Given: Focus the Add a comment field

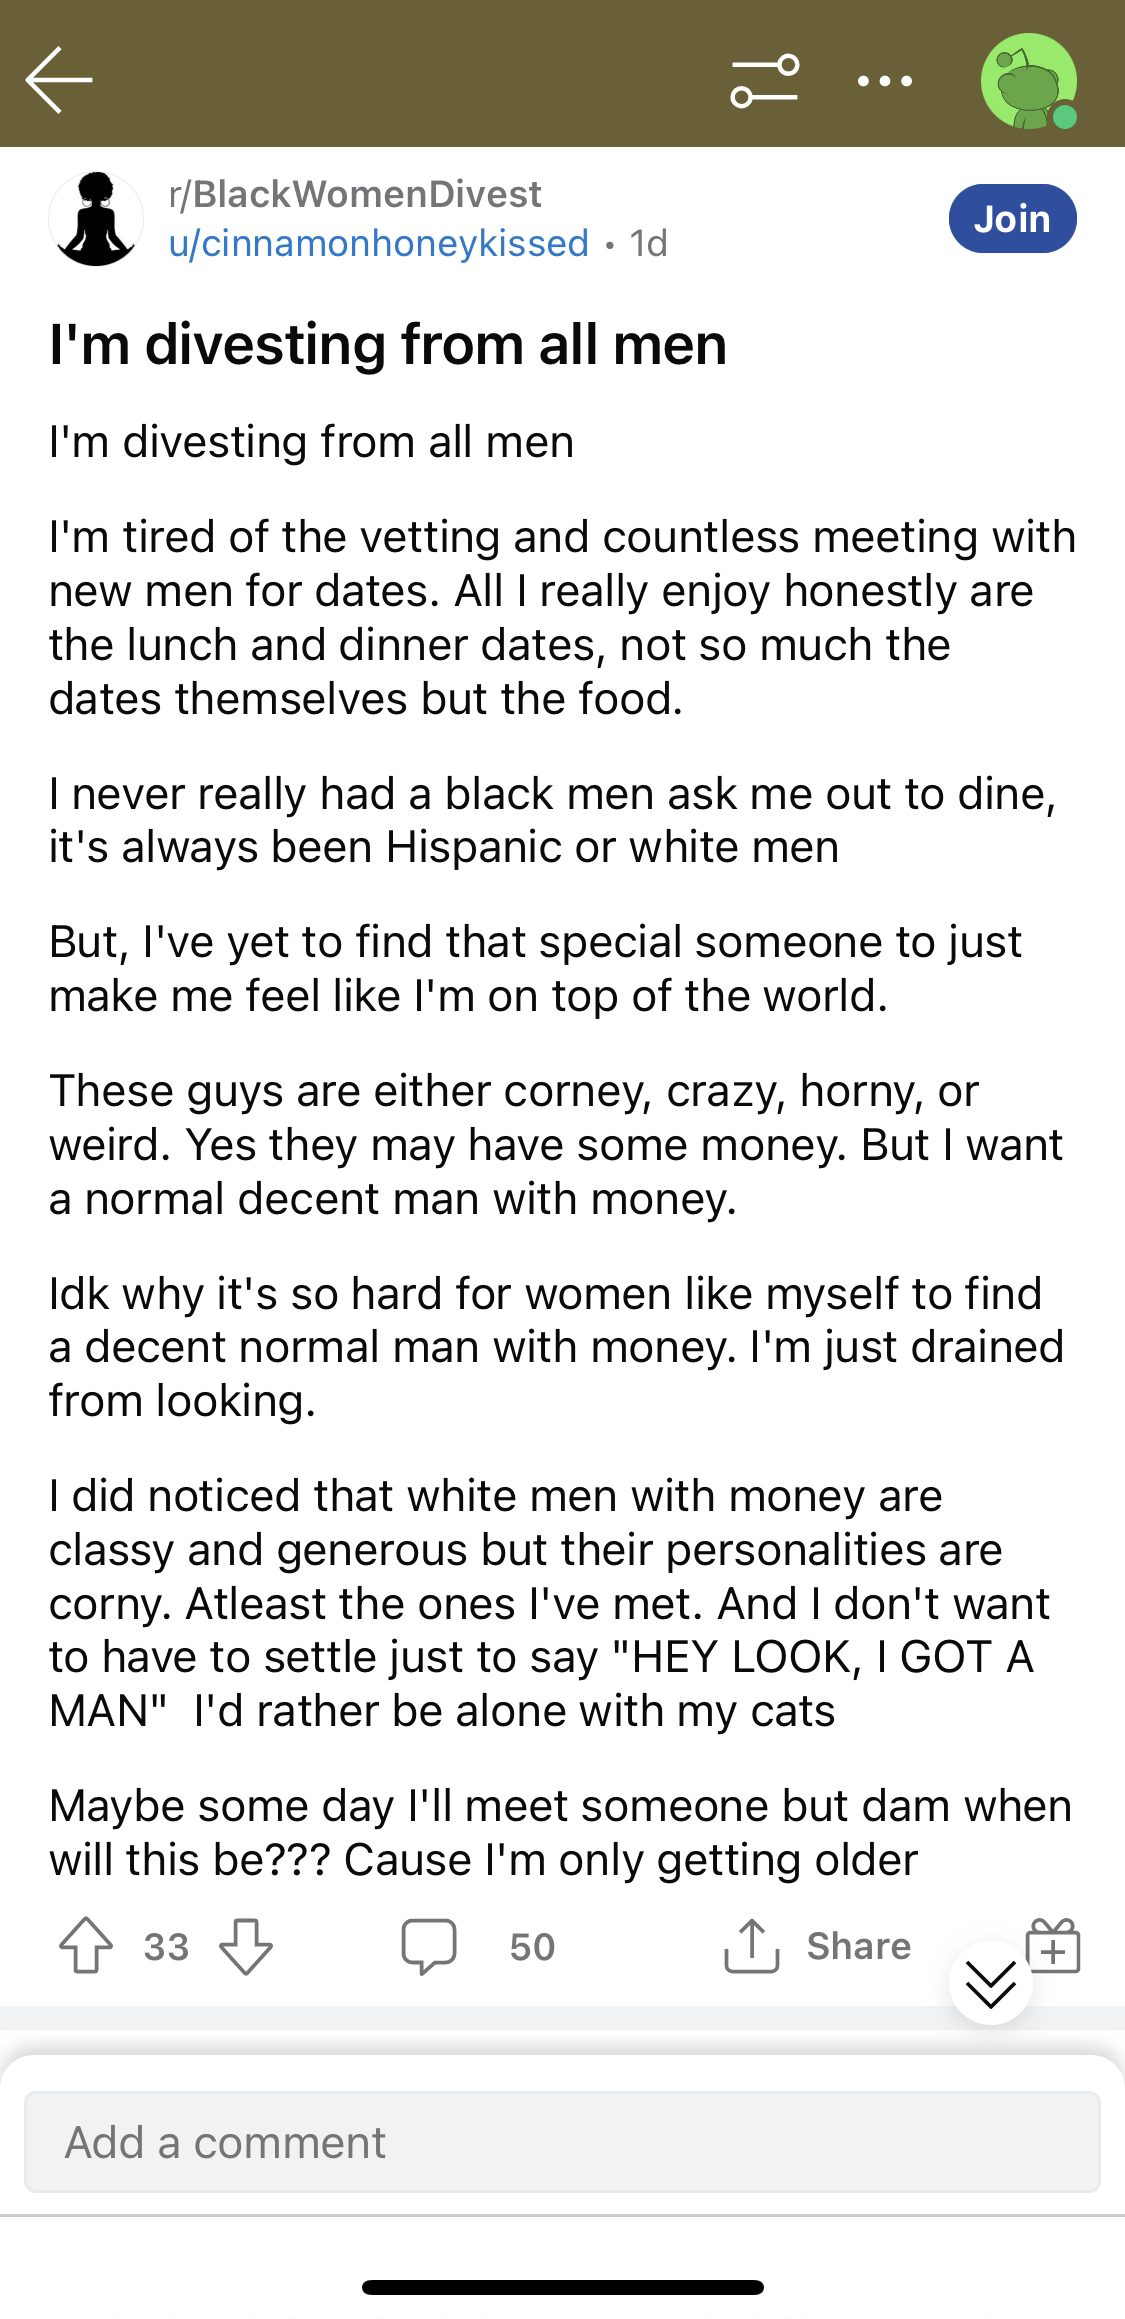Looking at the screenshot, I should pos(562,2142).
